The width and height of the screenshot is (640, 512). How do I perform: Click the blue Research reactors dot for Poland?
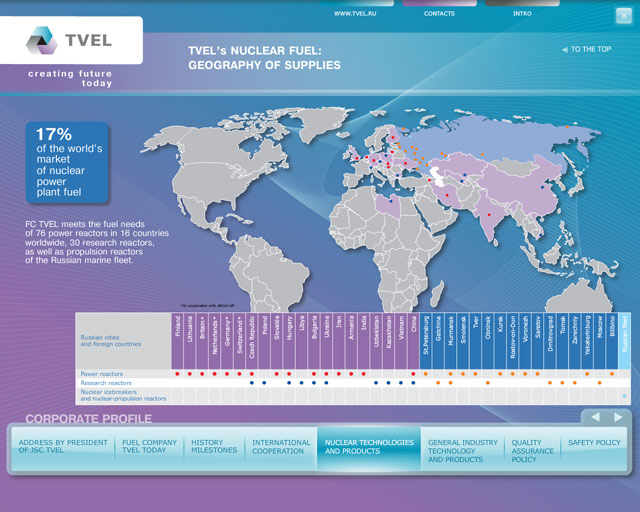[x=264, y=383]
